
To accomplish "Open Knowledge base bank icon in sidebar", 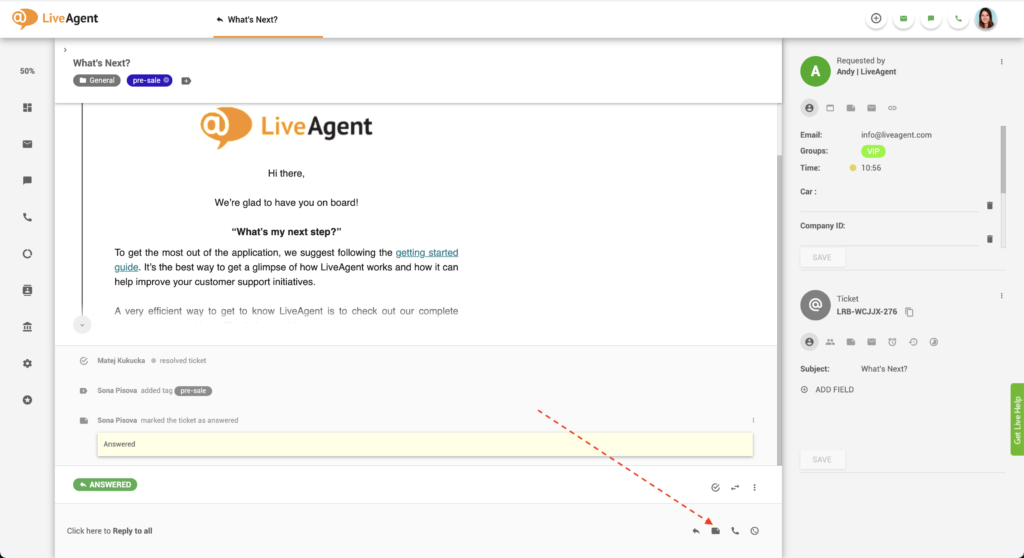I will (x=27, y=327).
